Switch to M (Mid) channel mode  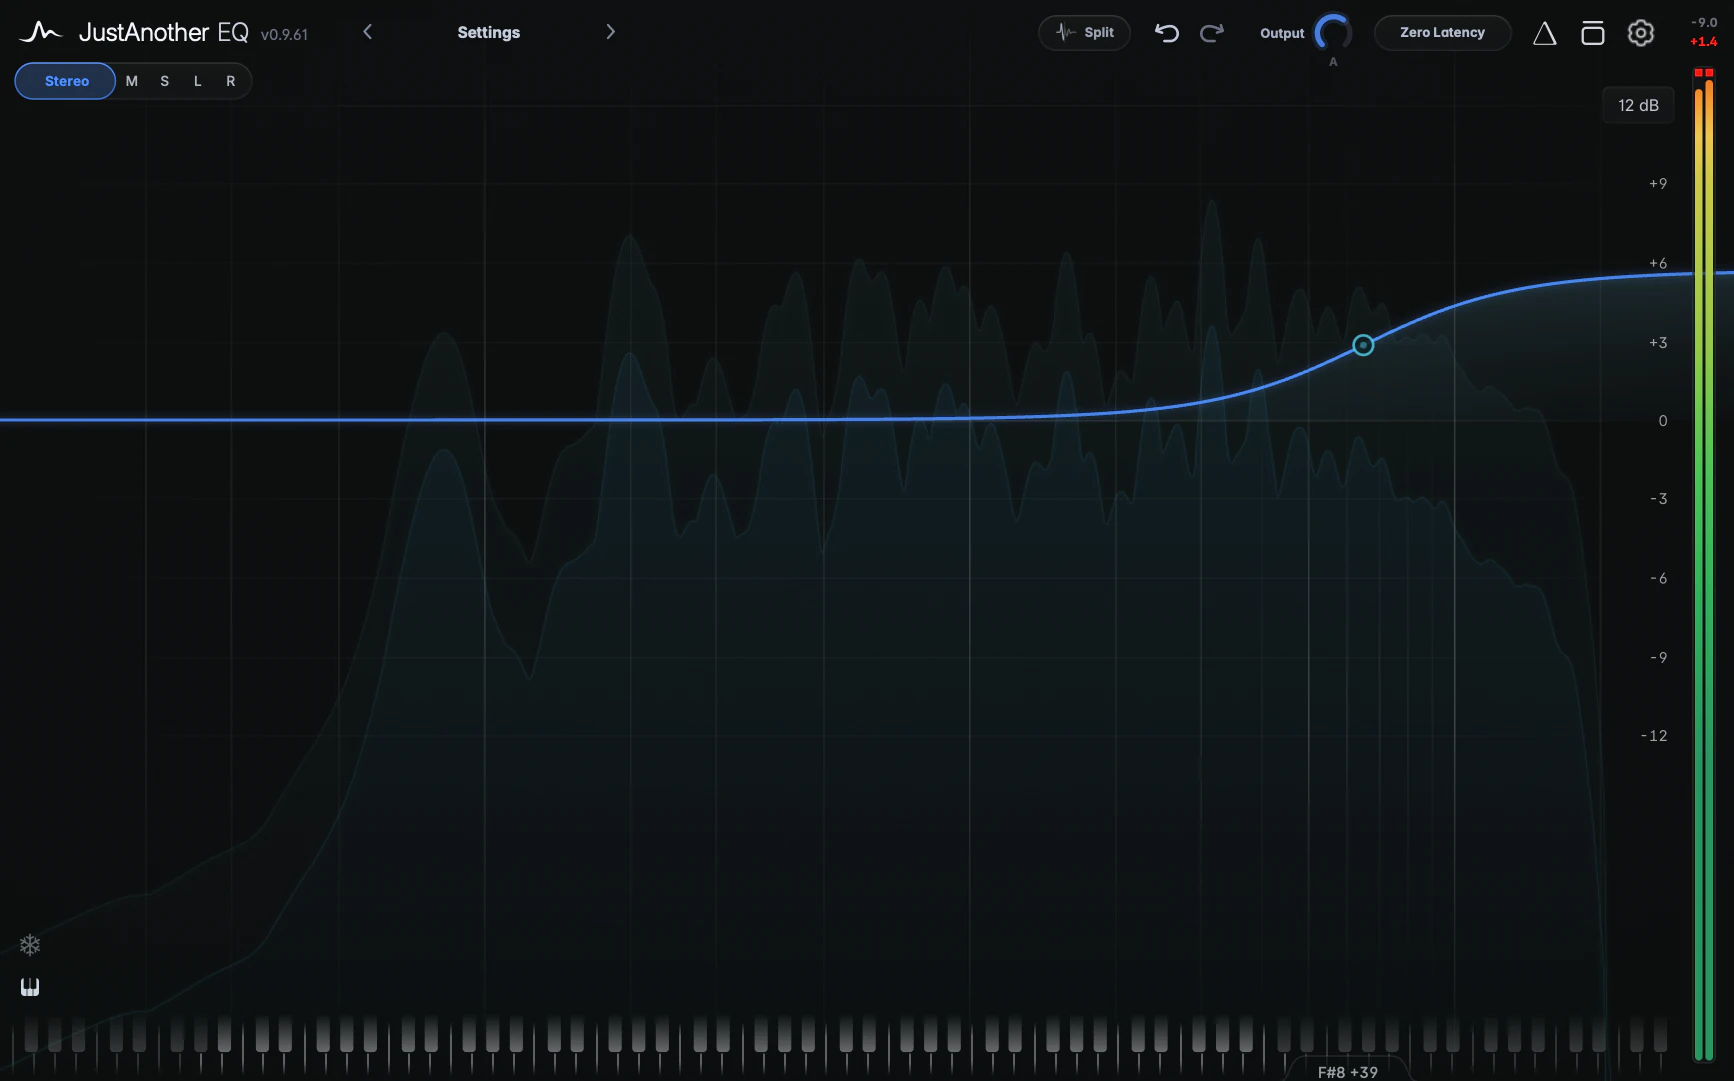(x=132, y=81)
